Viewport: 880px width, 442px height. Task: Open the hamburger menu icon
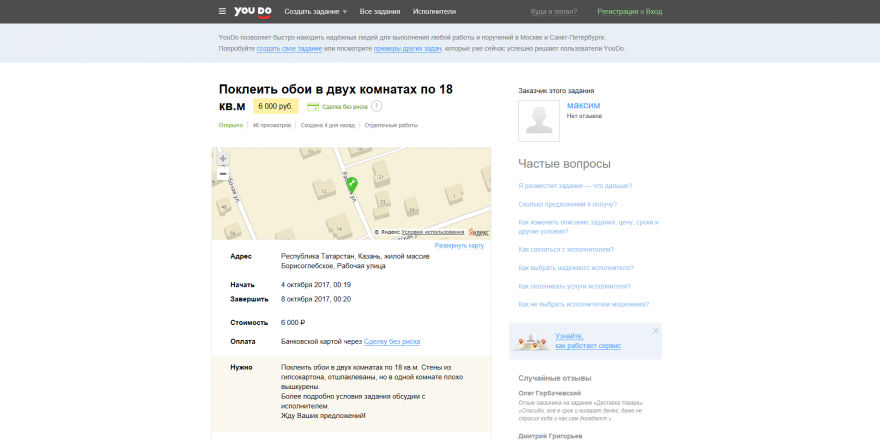pyautogui.click(x=222, y=11)
